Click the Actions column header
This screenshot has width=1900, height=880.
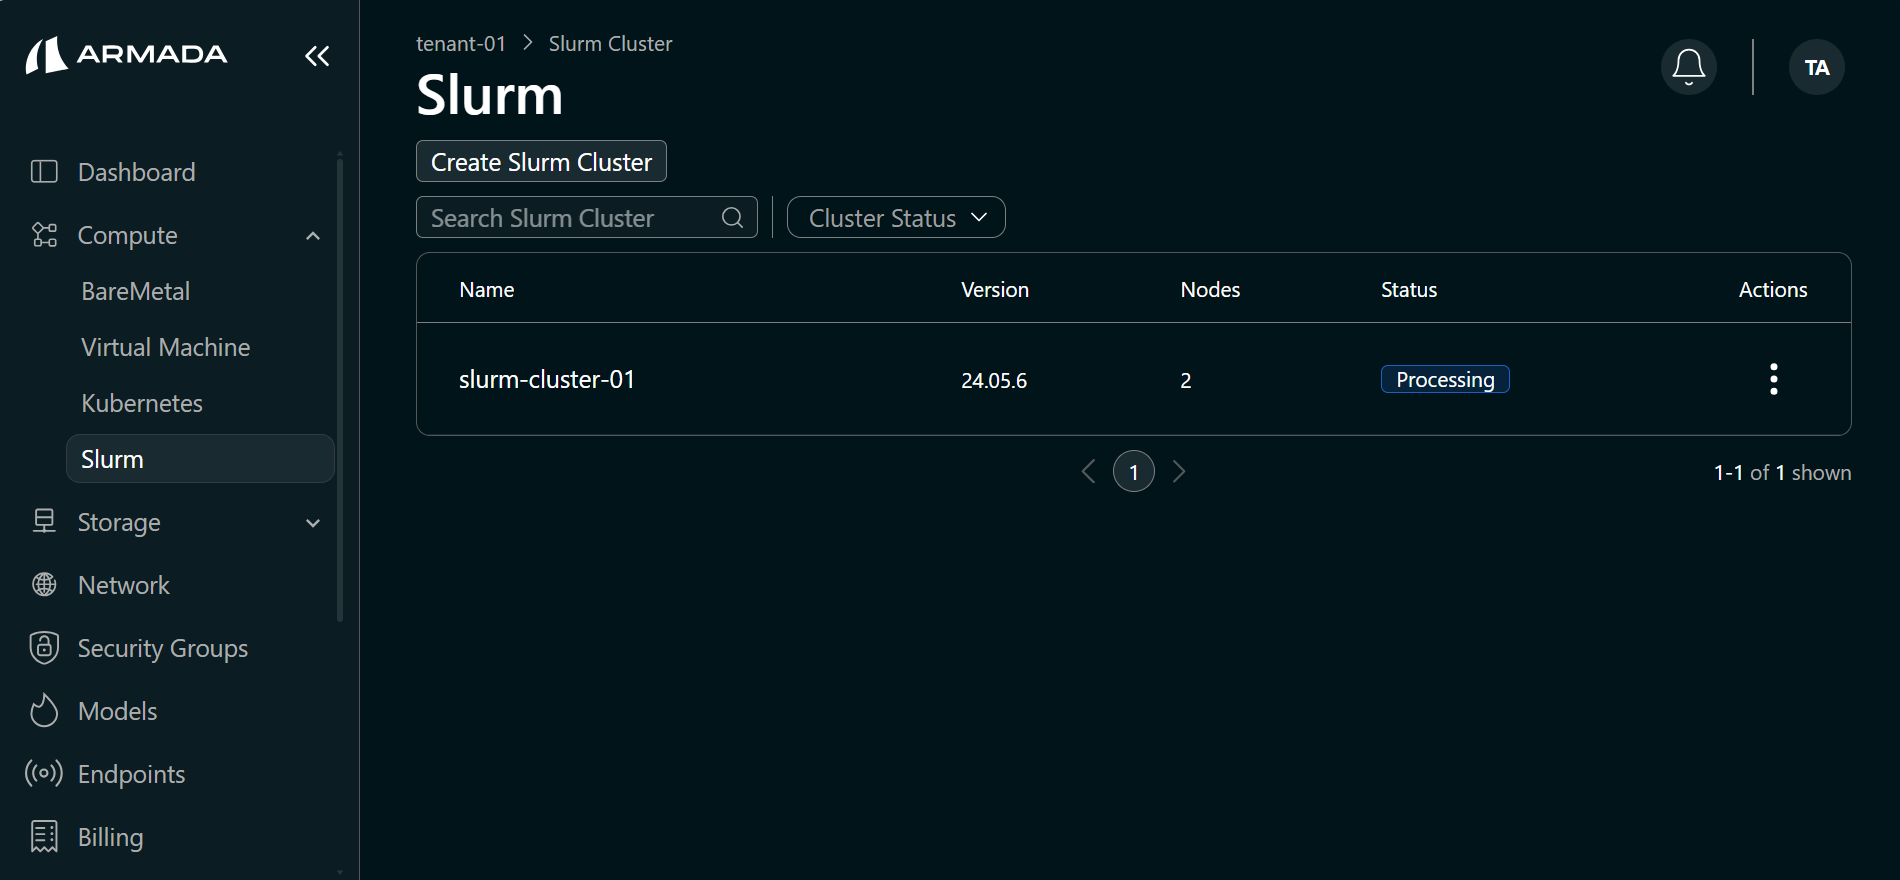(1773, 290)
